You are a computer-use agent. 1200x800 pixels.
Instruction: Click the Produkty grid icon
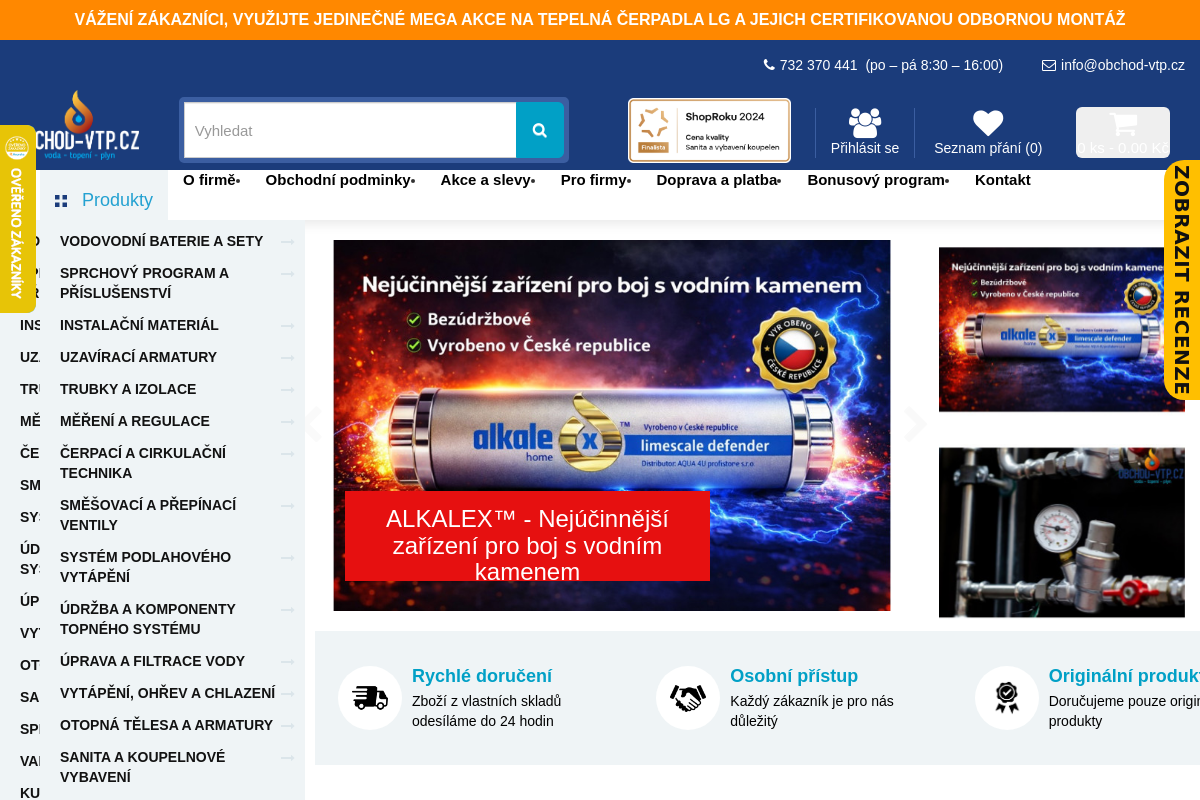61,201
